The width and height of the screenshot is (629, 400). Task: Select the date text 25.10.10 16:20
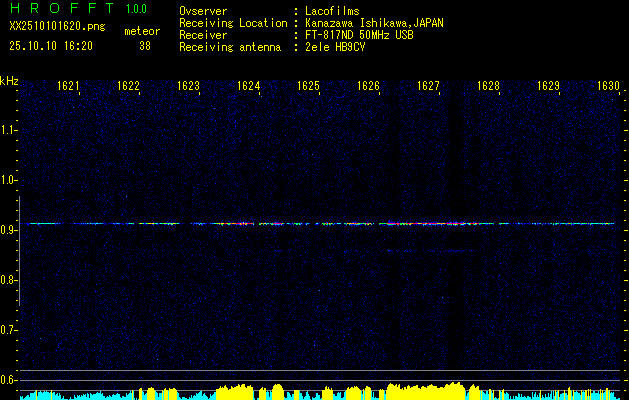50,46
